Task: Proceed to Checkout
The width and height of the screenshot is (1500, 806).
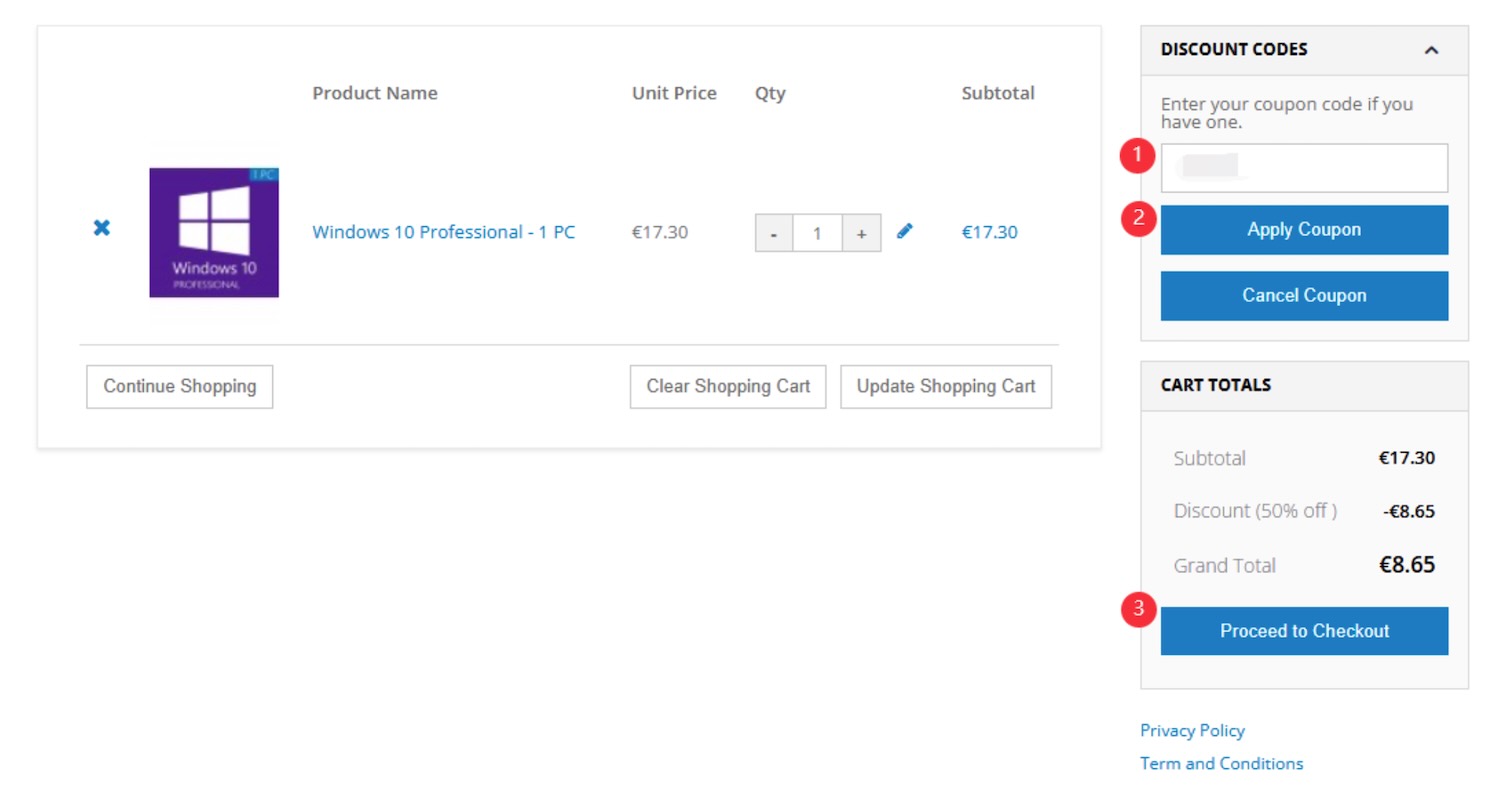Action: [1304, 631]
